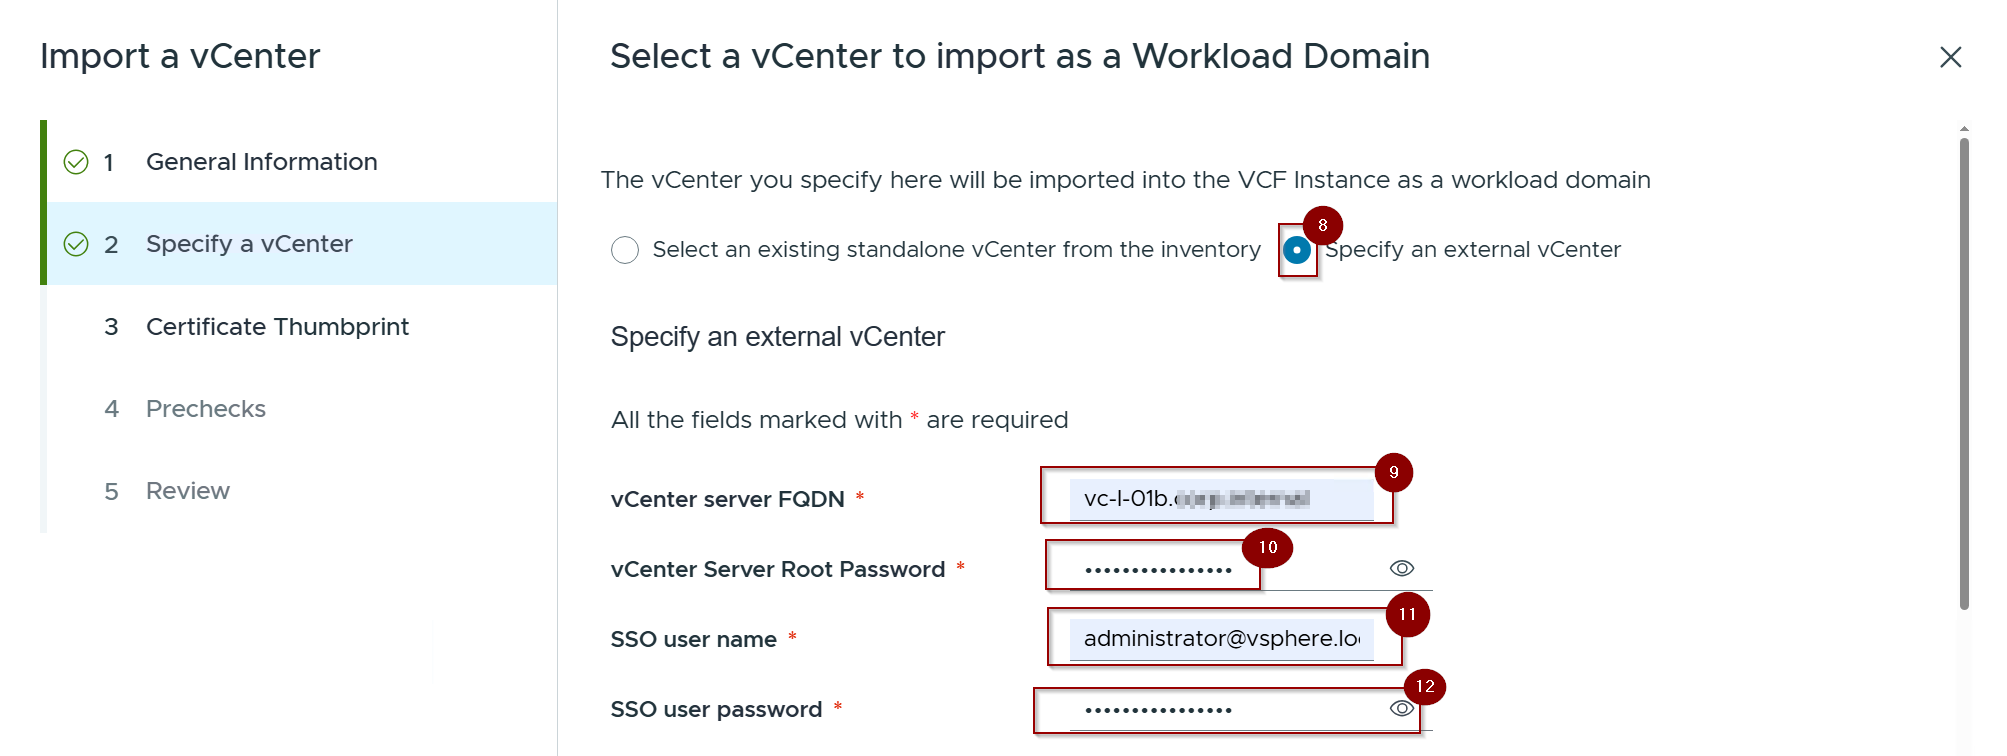The image size is (2007, 756).
Task: Select existing standalone vCenter radio option
Action: pyautogui.click(x=625, y=250)
